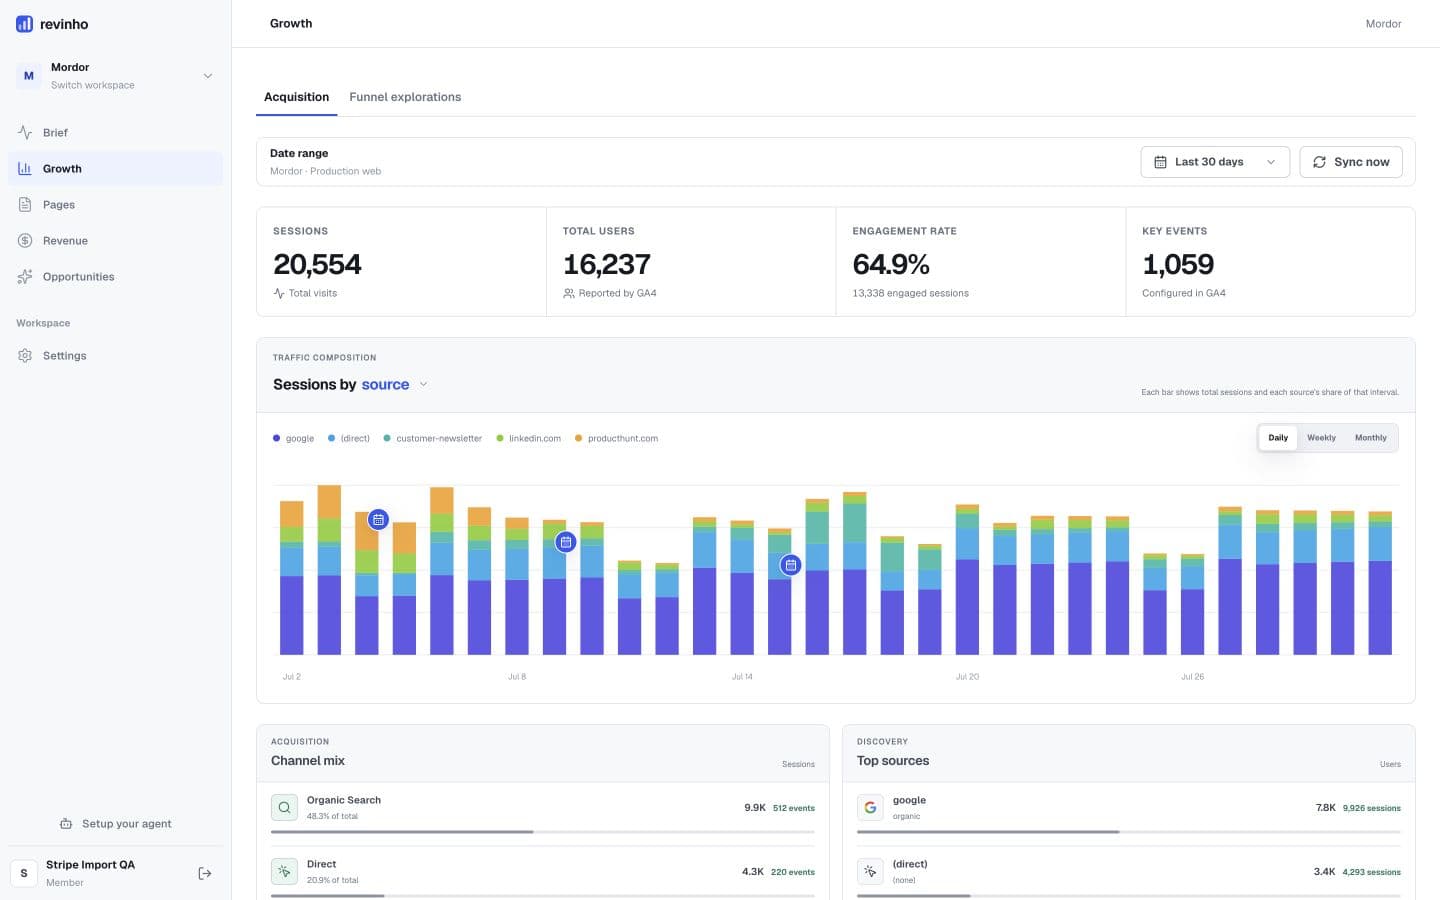Click the logout icon next to Stripe Import QA

click(205, 873)
